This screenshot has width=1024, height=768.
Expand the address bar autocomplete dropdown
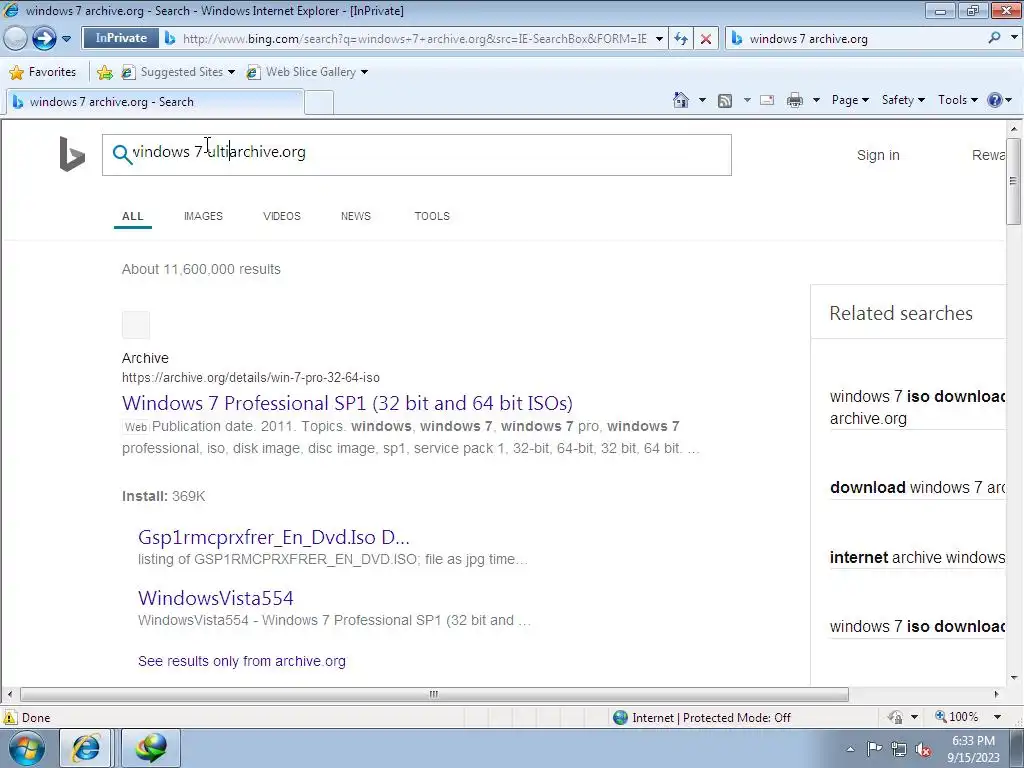click(x=659, y=39)
